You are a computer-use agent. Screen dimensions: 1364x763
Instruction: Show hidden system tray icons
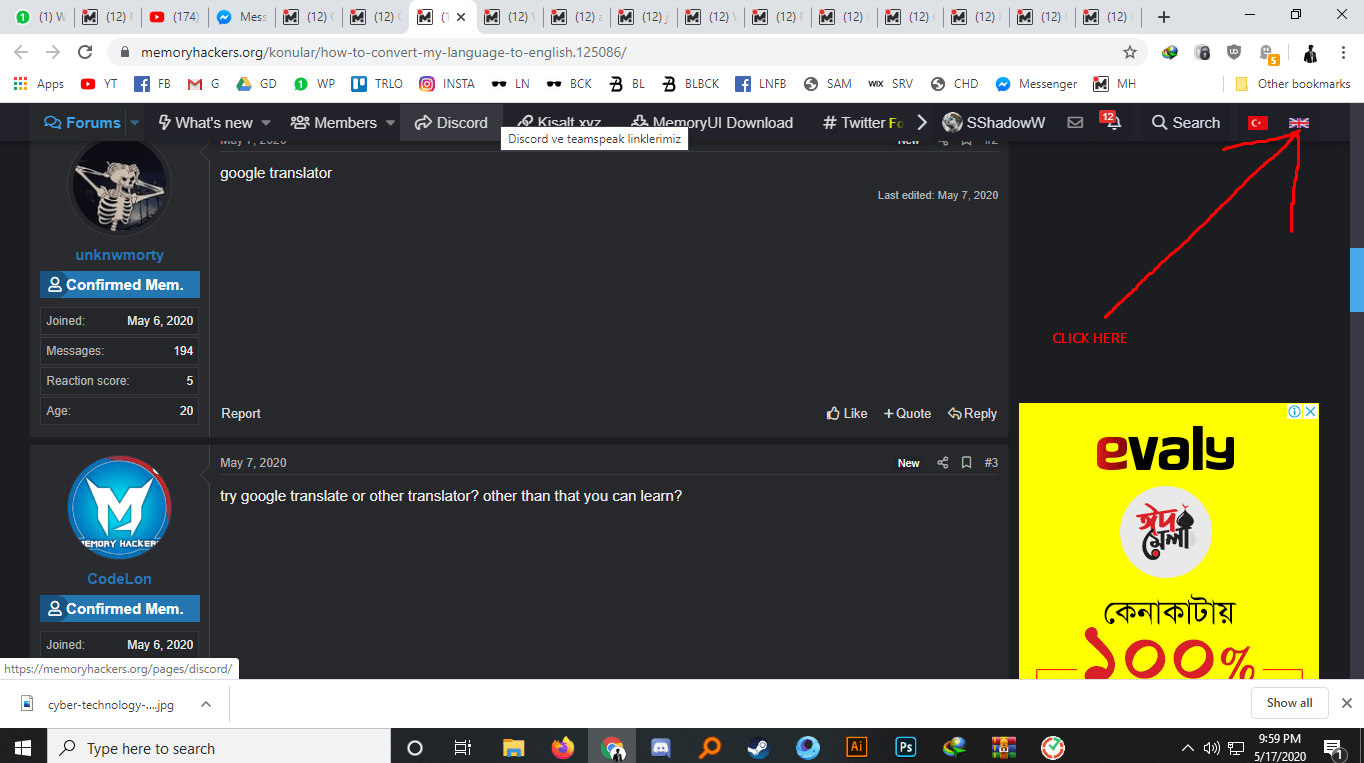[x=1188, y=747]
